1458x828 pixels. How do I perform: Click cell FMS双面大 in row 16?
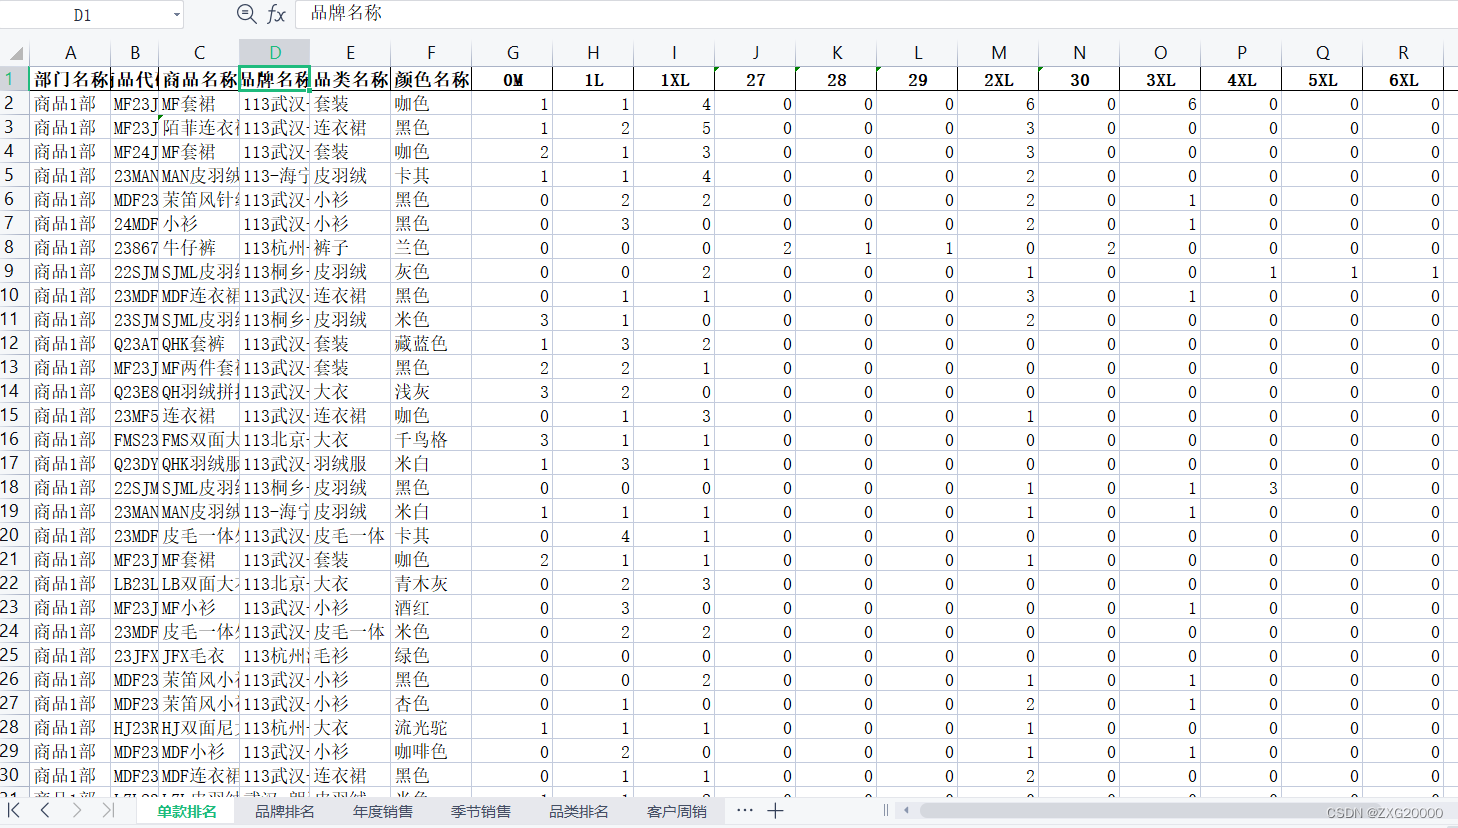click(199, 439)
